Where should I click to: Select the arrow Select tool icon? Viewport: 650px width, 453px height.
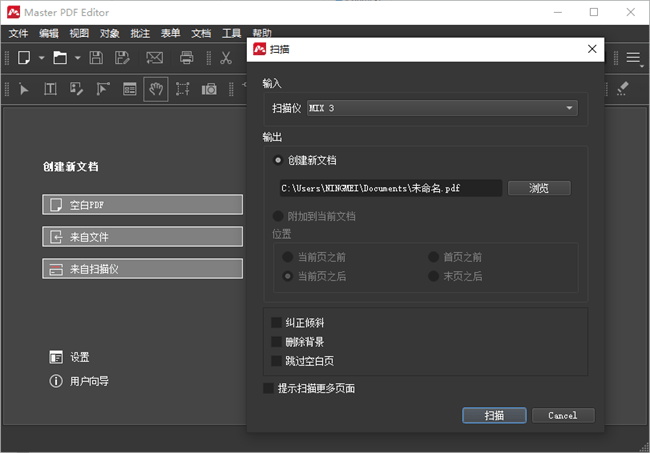pos(25,89)
